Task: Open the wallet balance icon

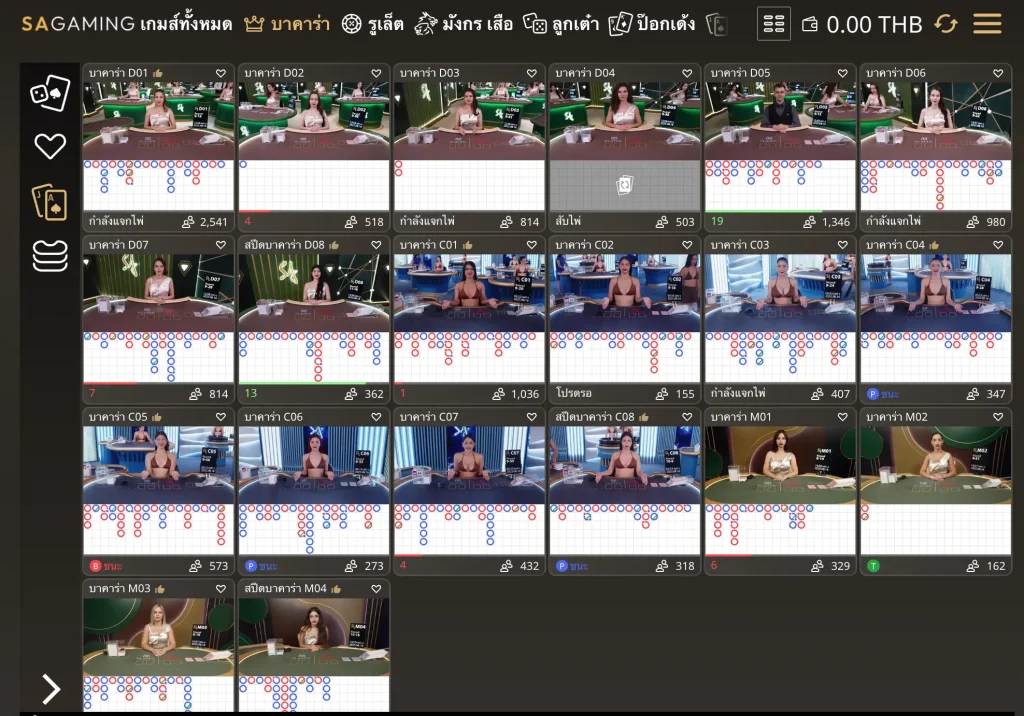Action: point(811,25)
